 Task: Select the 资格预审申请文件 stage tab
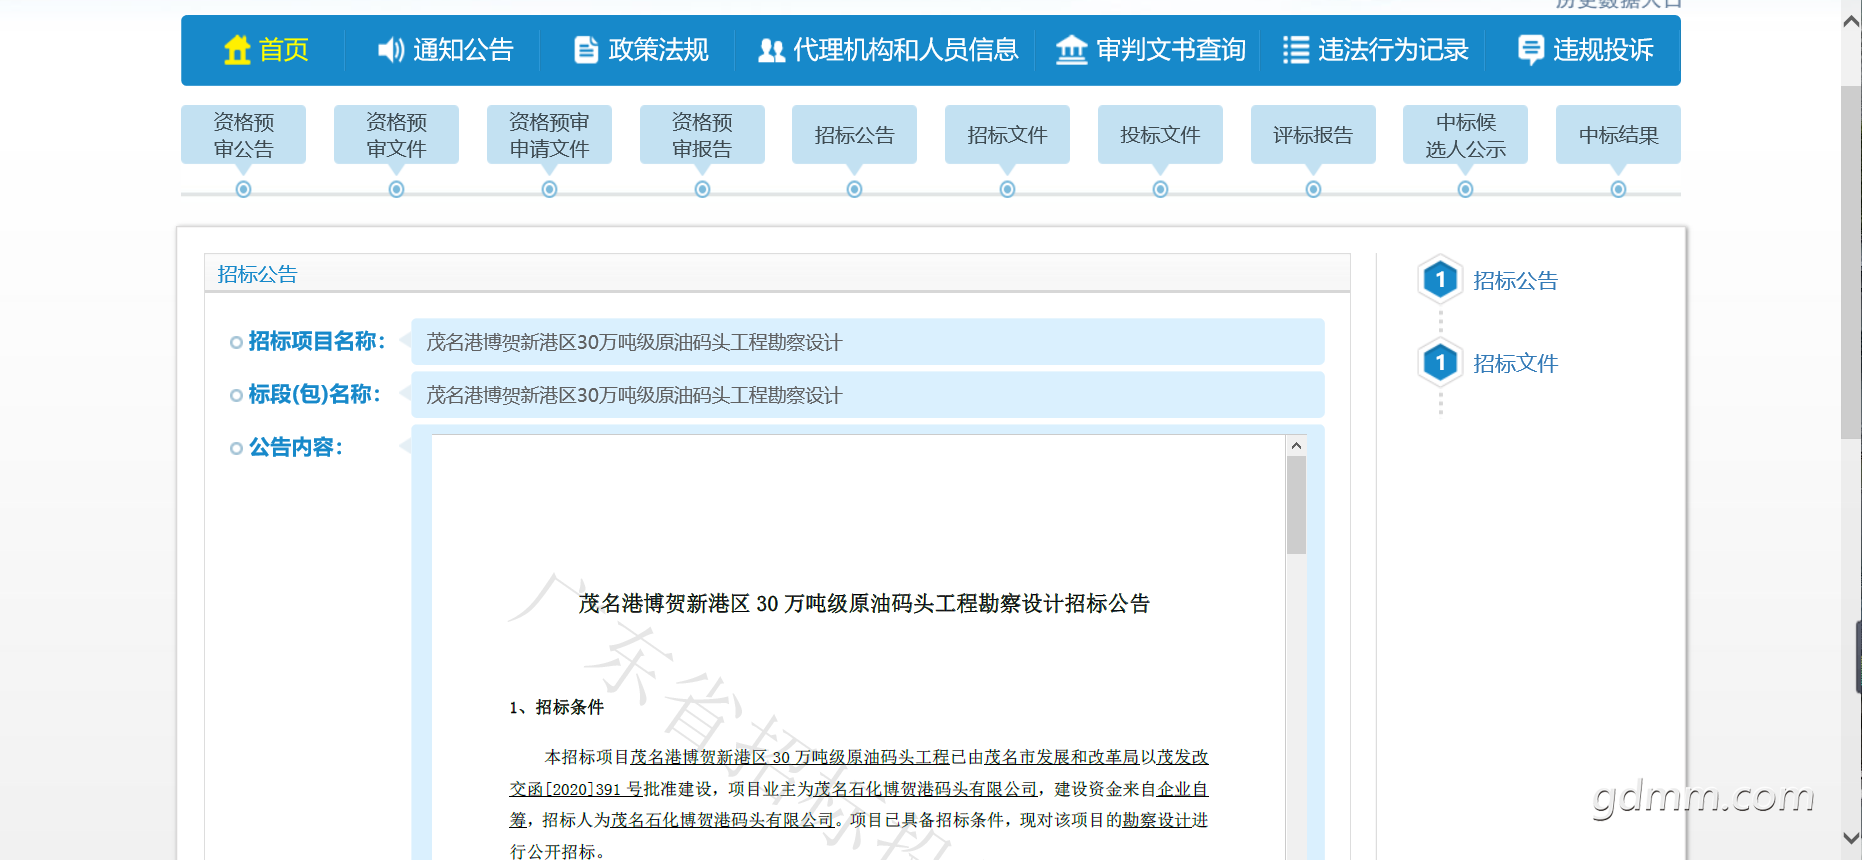pyautogui.click(x=549, y=135)
